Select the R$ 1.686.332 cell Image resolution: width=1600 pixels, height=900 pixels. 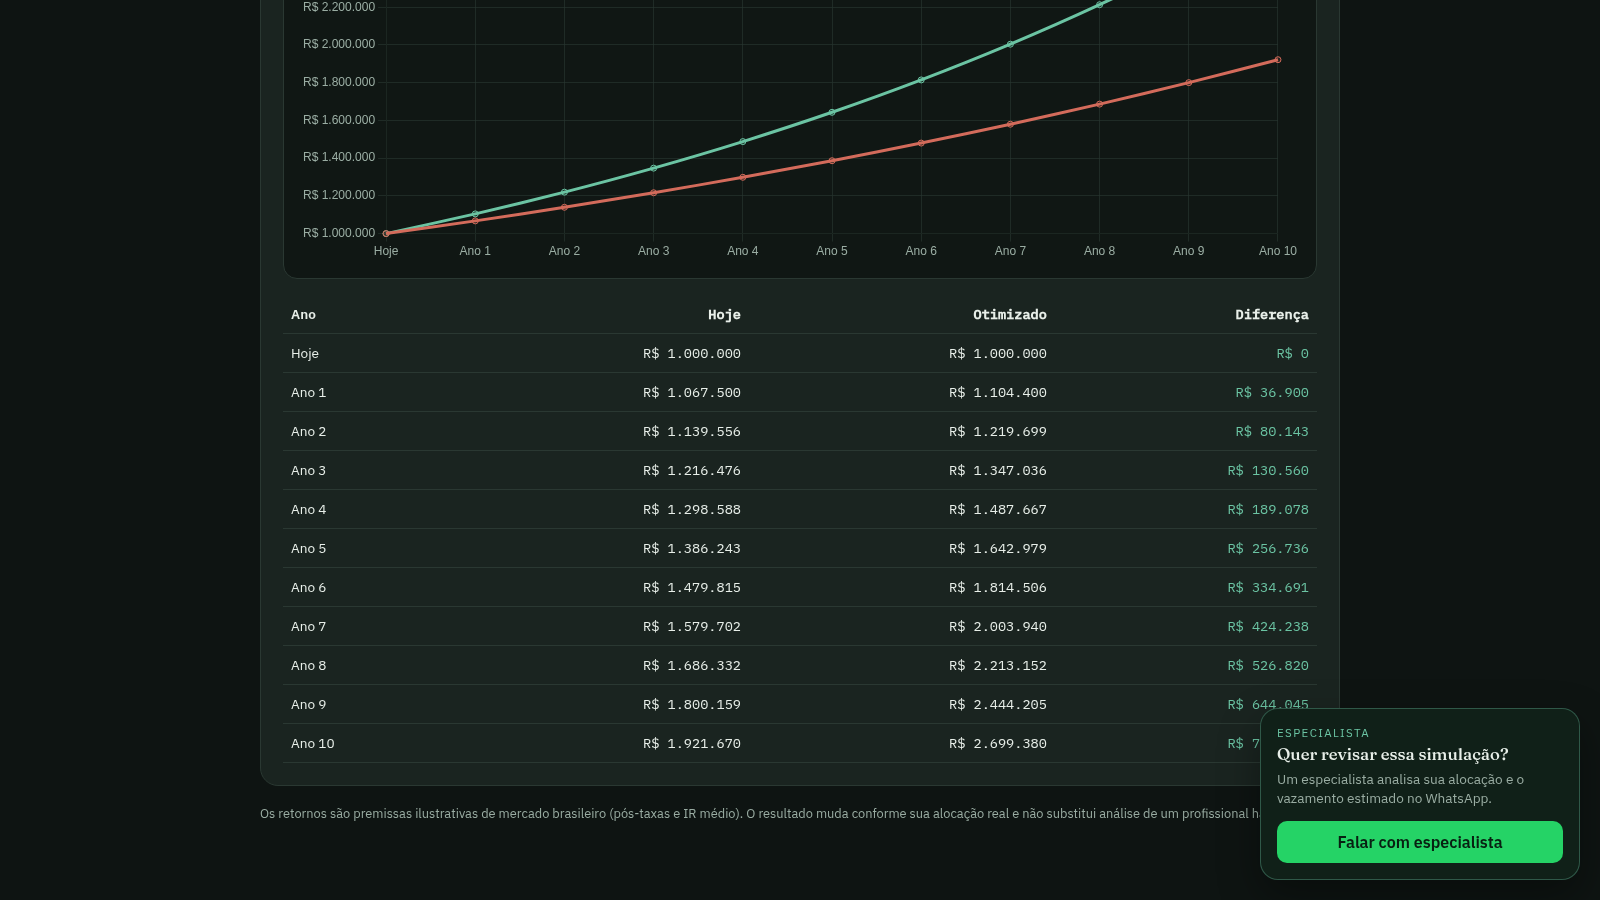pos(692,665)
